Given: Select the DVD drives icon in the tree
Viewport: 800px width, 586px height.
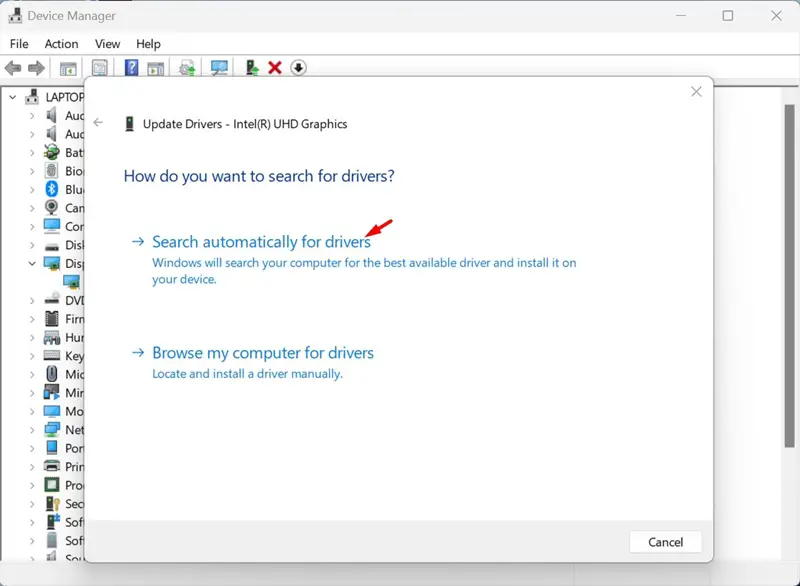Looking at the screenshot, I should (52, 299).
